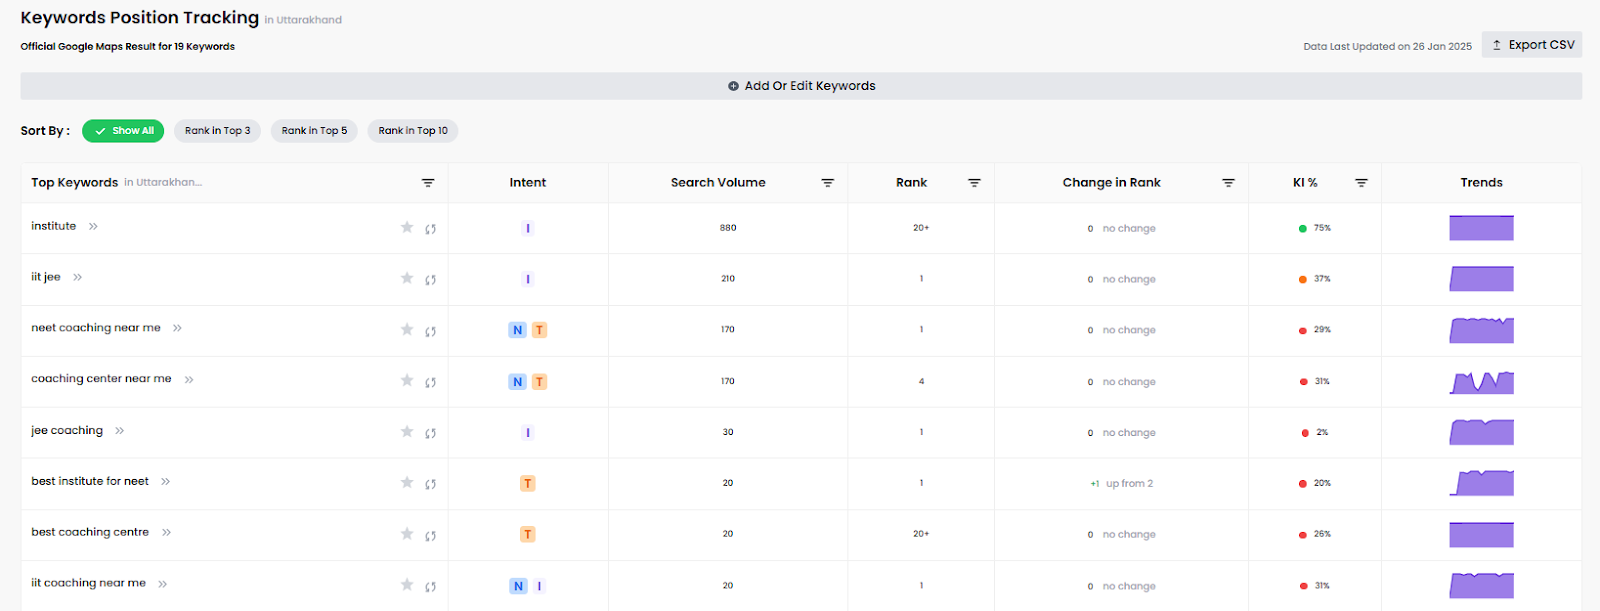Click the Navigational badge for 'iit coaching near me'
1600x611 pixels.
[x=518, y=586]
